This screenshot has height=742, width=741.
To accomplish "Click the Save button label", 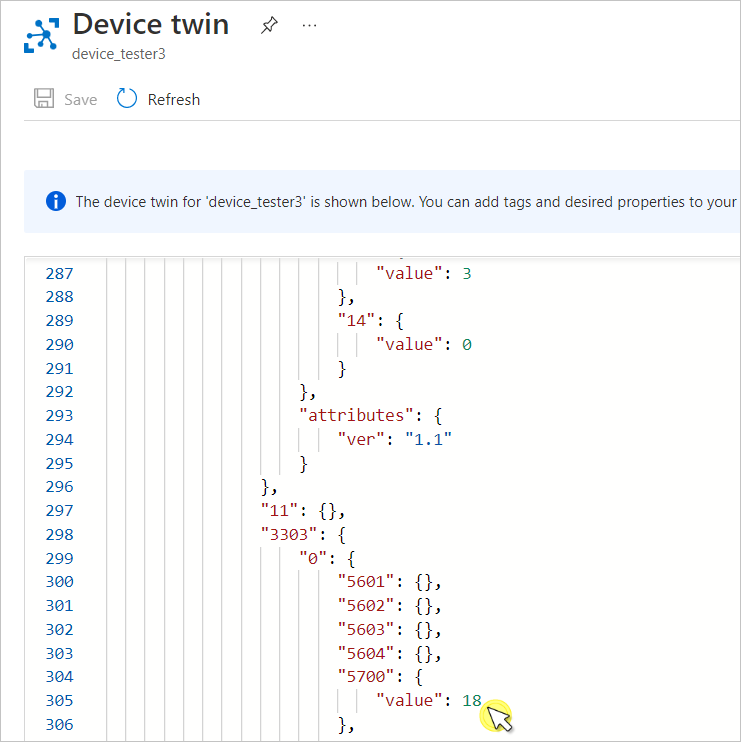I will [81, 99].
